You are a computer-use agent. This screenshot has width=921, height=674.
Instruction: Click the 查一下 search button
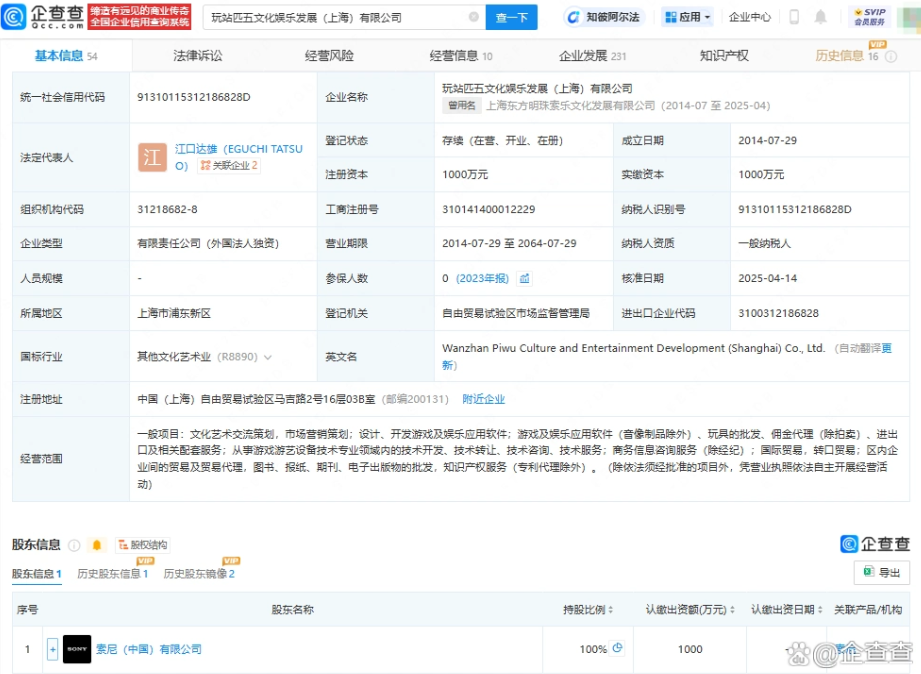tap(510, 17)
